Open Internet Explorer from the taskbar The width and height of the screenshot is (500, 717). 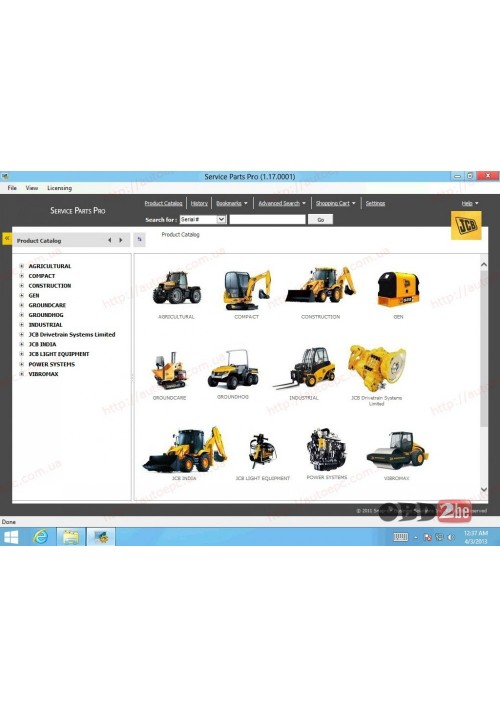tap(41, 536)
